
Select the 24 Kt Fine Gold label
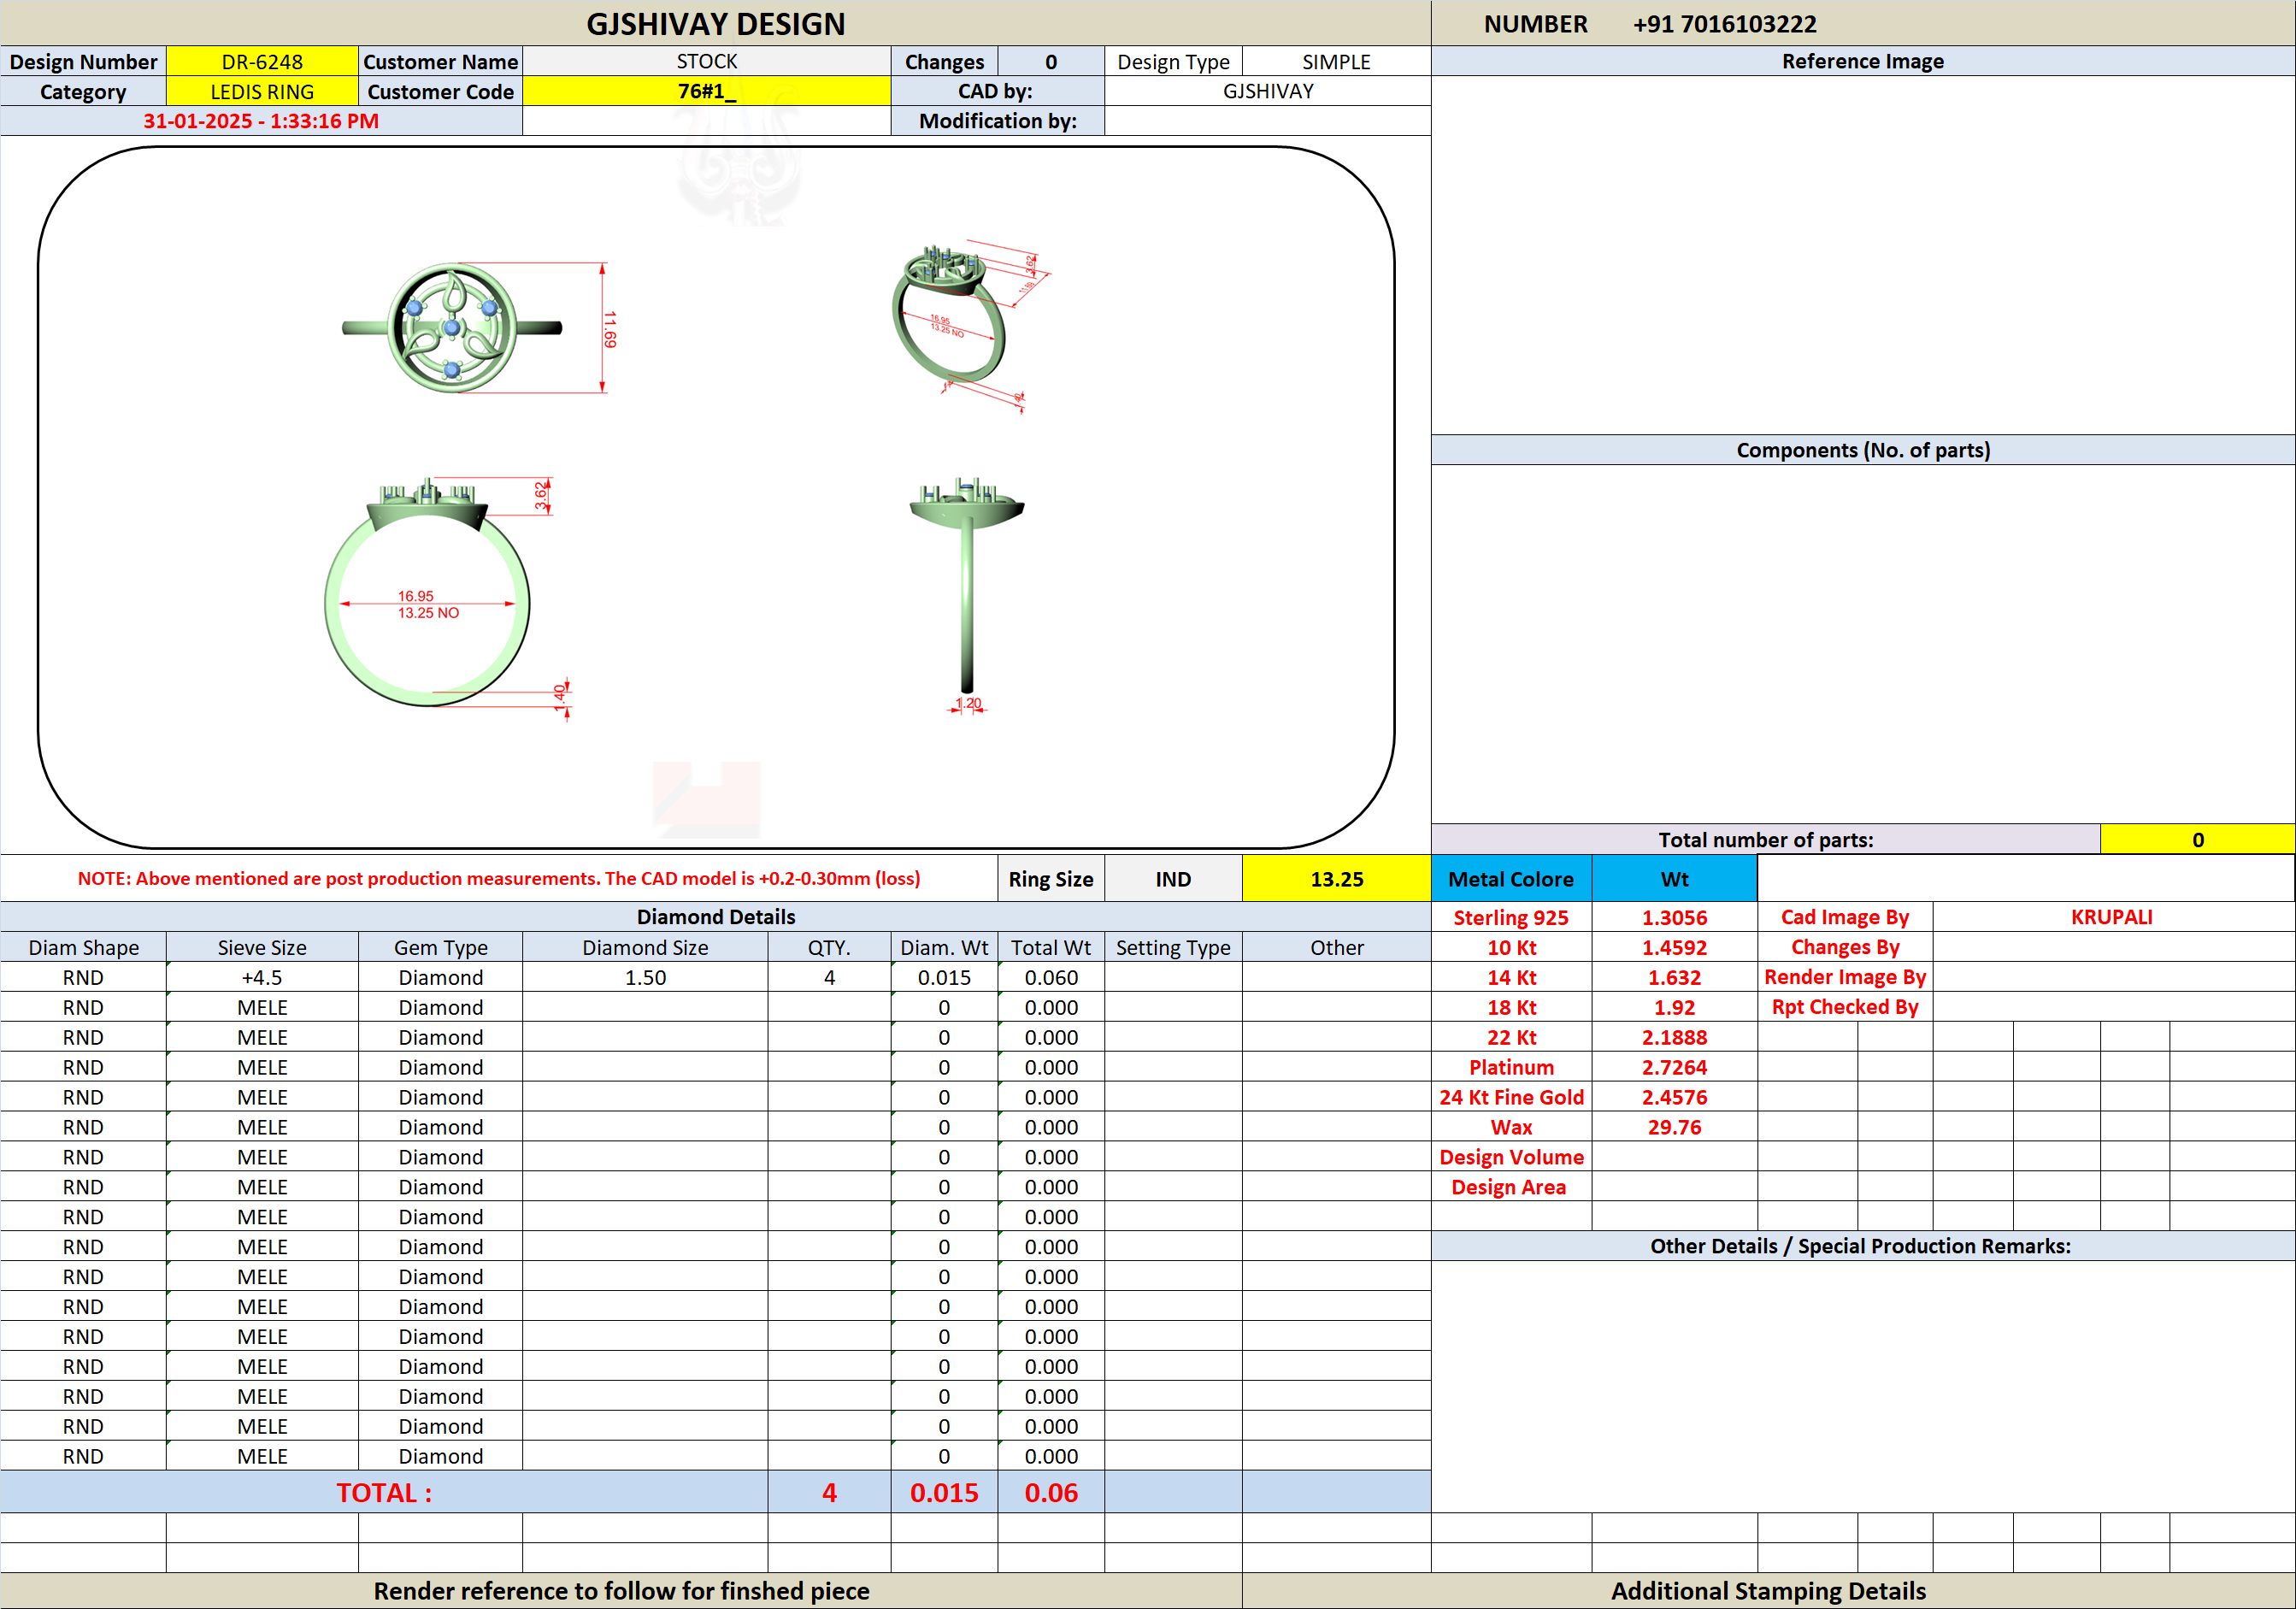click(1511, 1097)
